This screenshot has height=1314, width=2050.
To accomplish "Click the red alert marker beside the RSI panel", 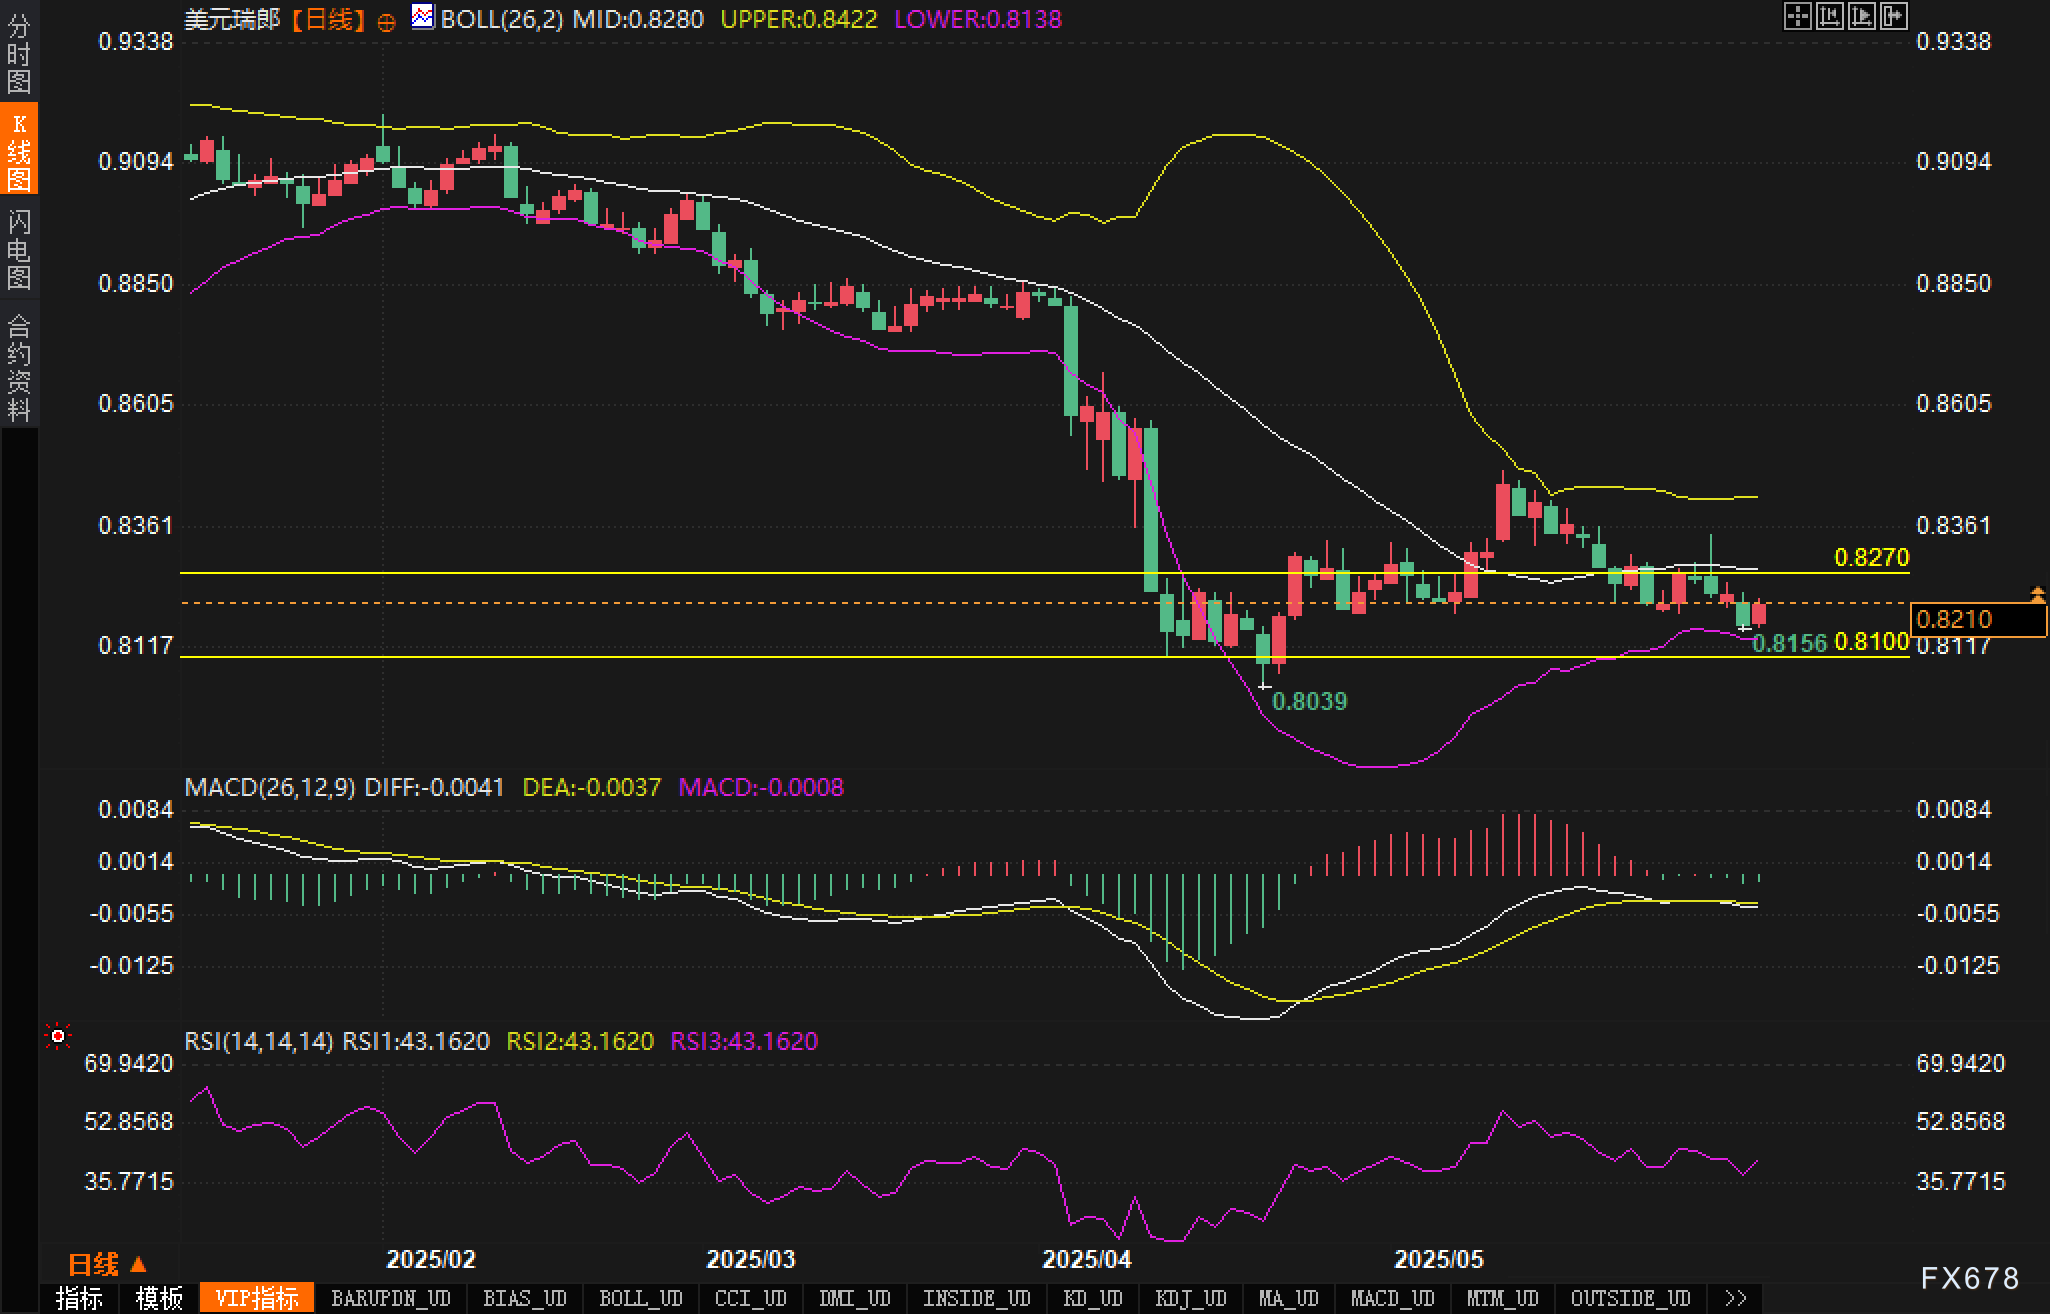I will coord(58,1036).
